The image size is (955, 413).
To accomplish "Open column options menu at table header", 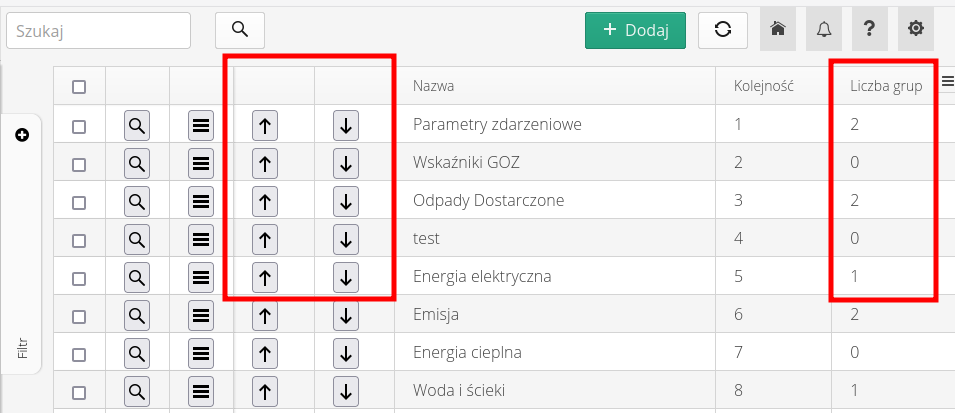I will click(947, 86).
